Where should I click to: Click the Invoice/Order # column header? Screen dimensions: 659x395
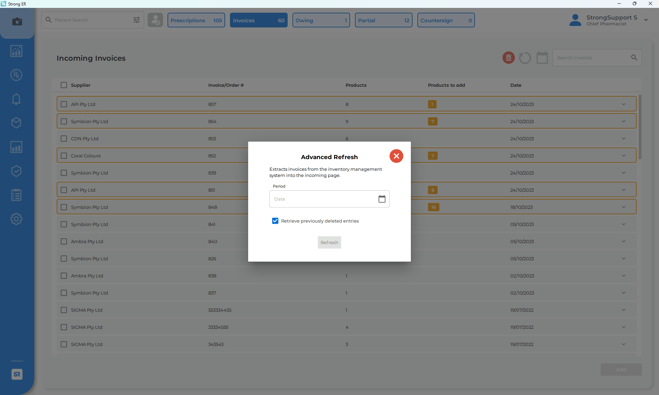tap(226, 85)
